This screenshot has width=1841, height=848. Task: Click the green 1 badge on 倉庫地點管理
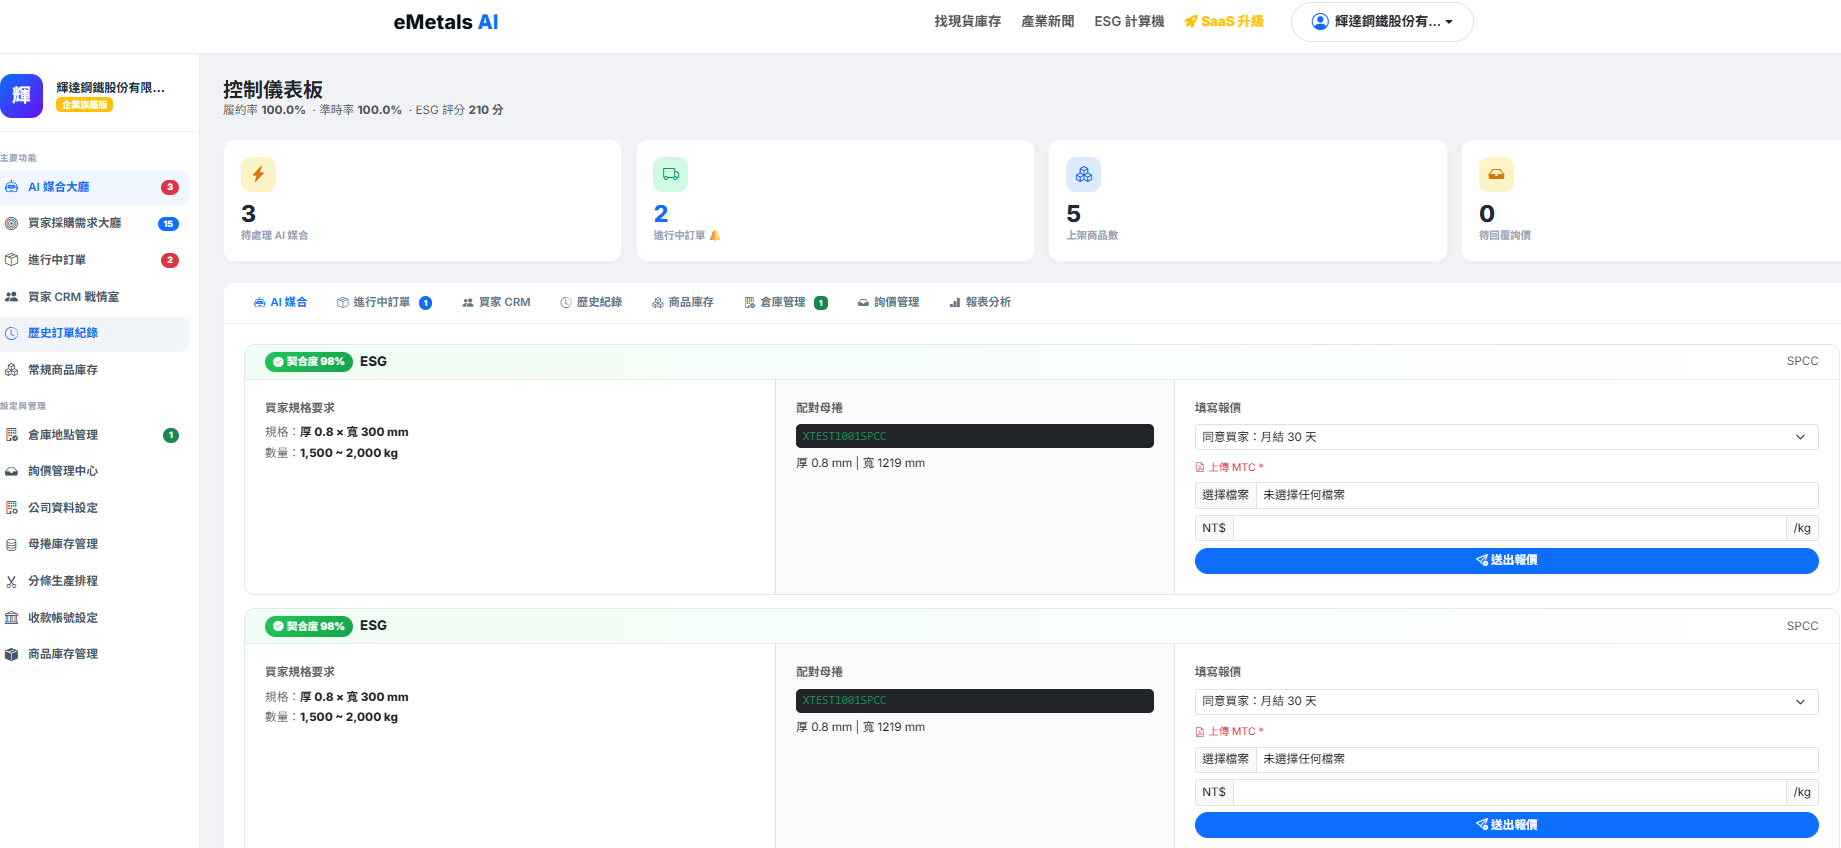click(171, 435)
